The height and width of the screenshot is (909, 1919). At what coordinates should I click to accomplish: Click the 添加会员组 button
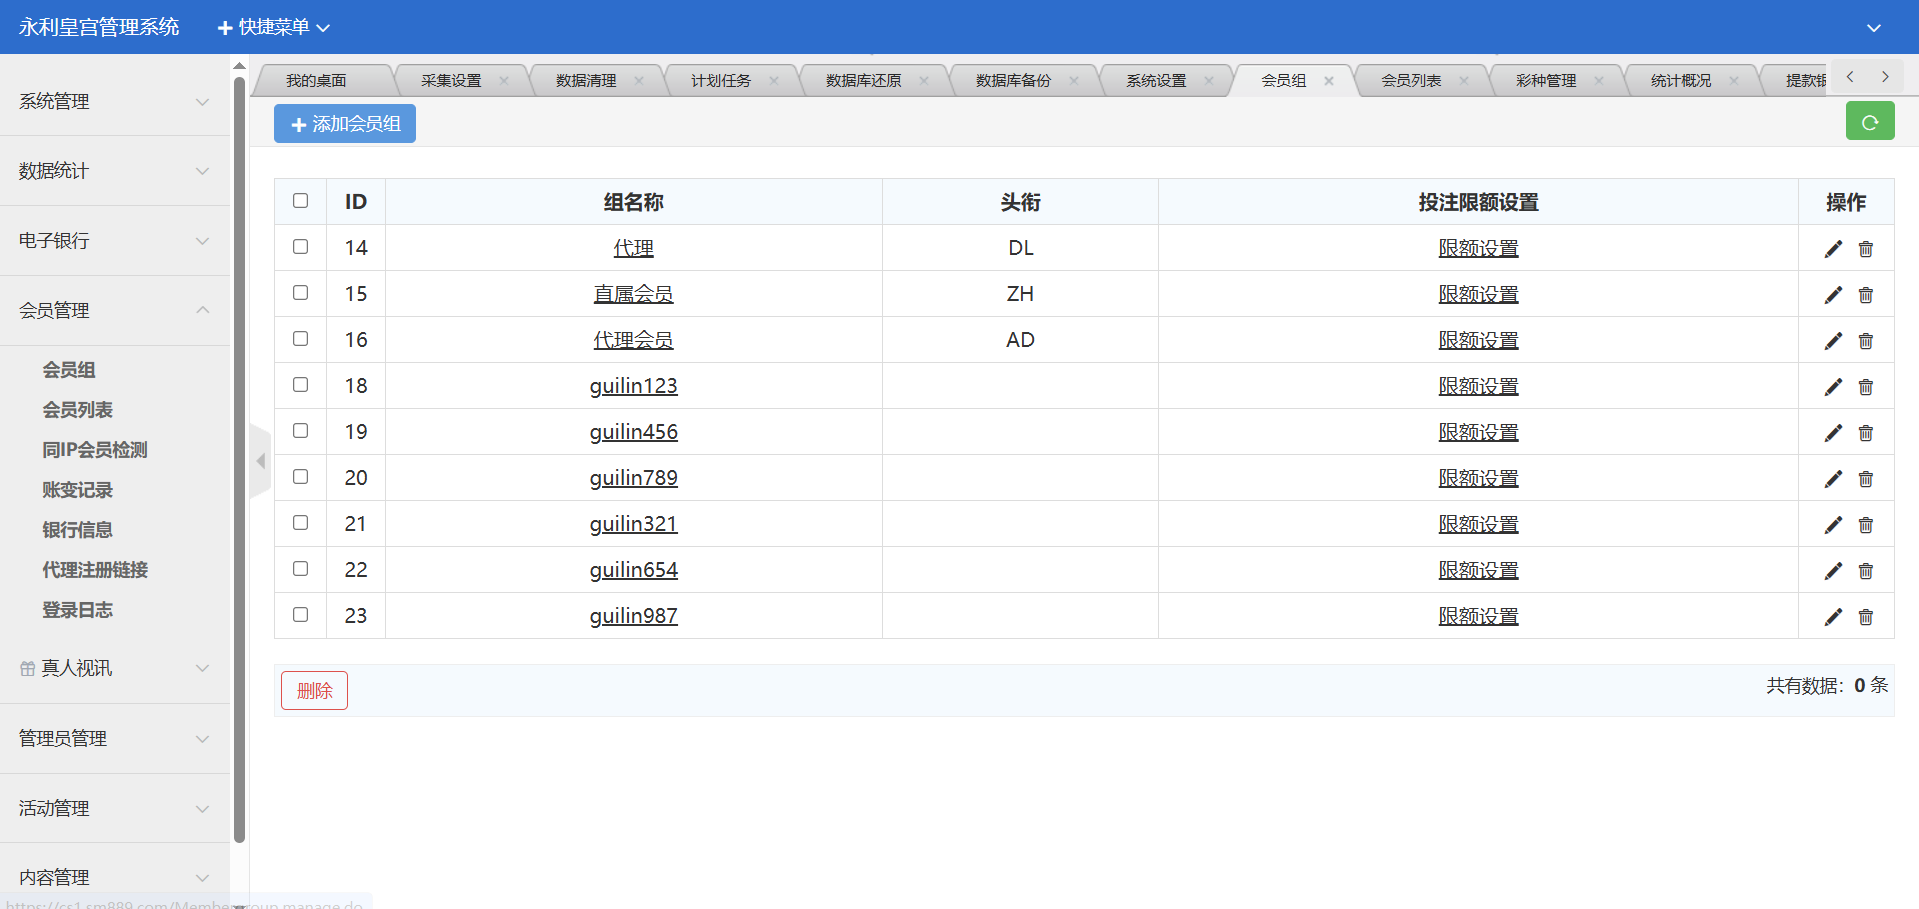[x=345, y=124]
